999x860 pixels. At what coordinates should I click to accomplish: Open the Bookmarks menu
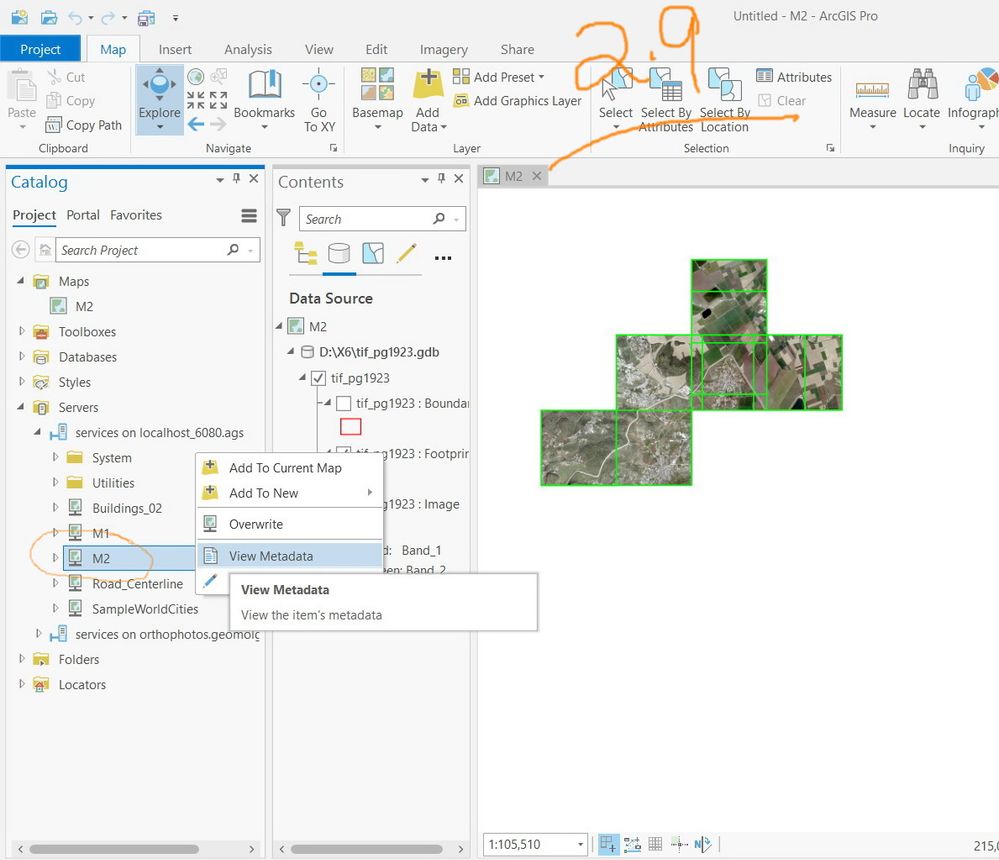click(x=264, y=99)
